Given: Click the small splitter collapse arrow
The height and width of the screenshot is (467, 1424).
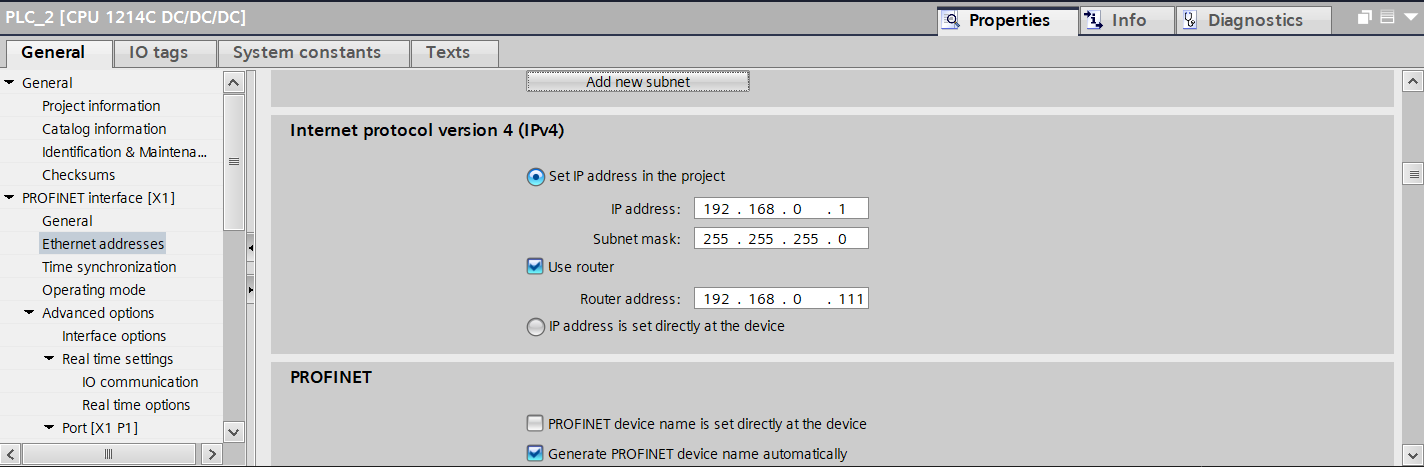Looking at the screenshot, I should [x=250, y=247].
